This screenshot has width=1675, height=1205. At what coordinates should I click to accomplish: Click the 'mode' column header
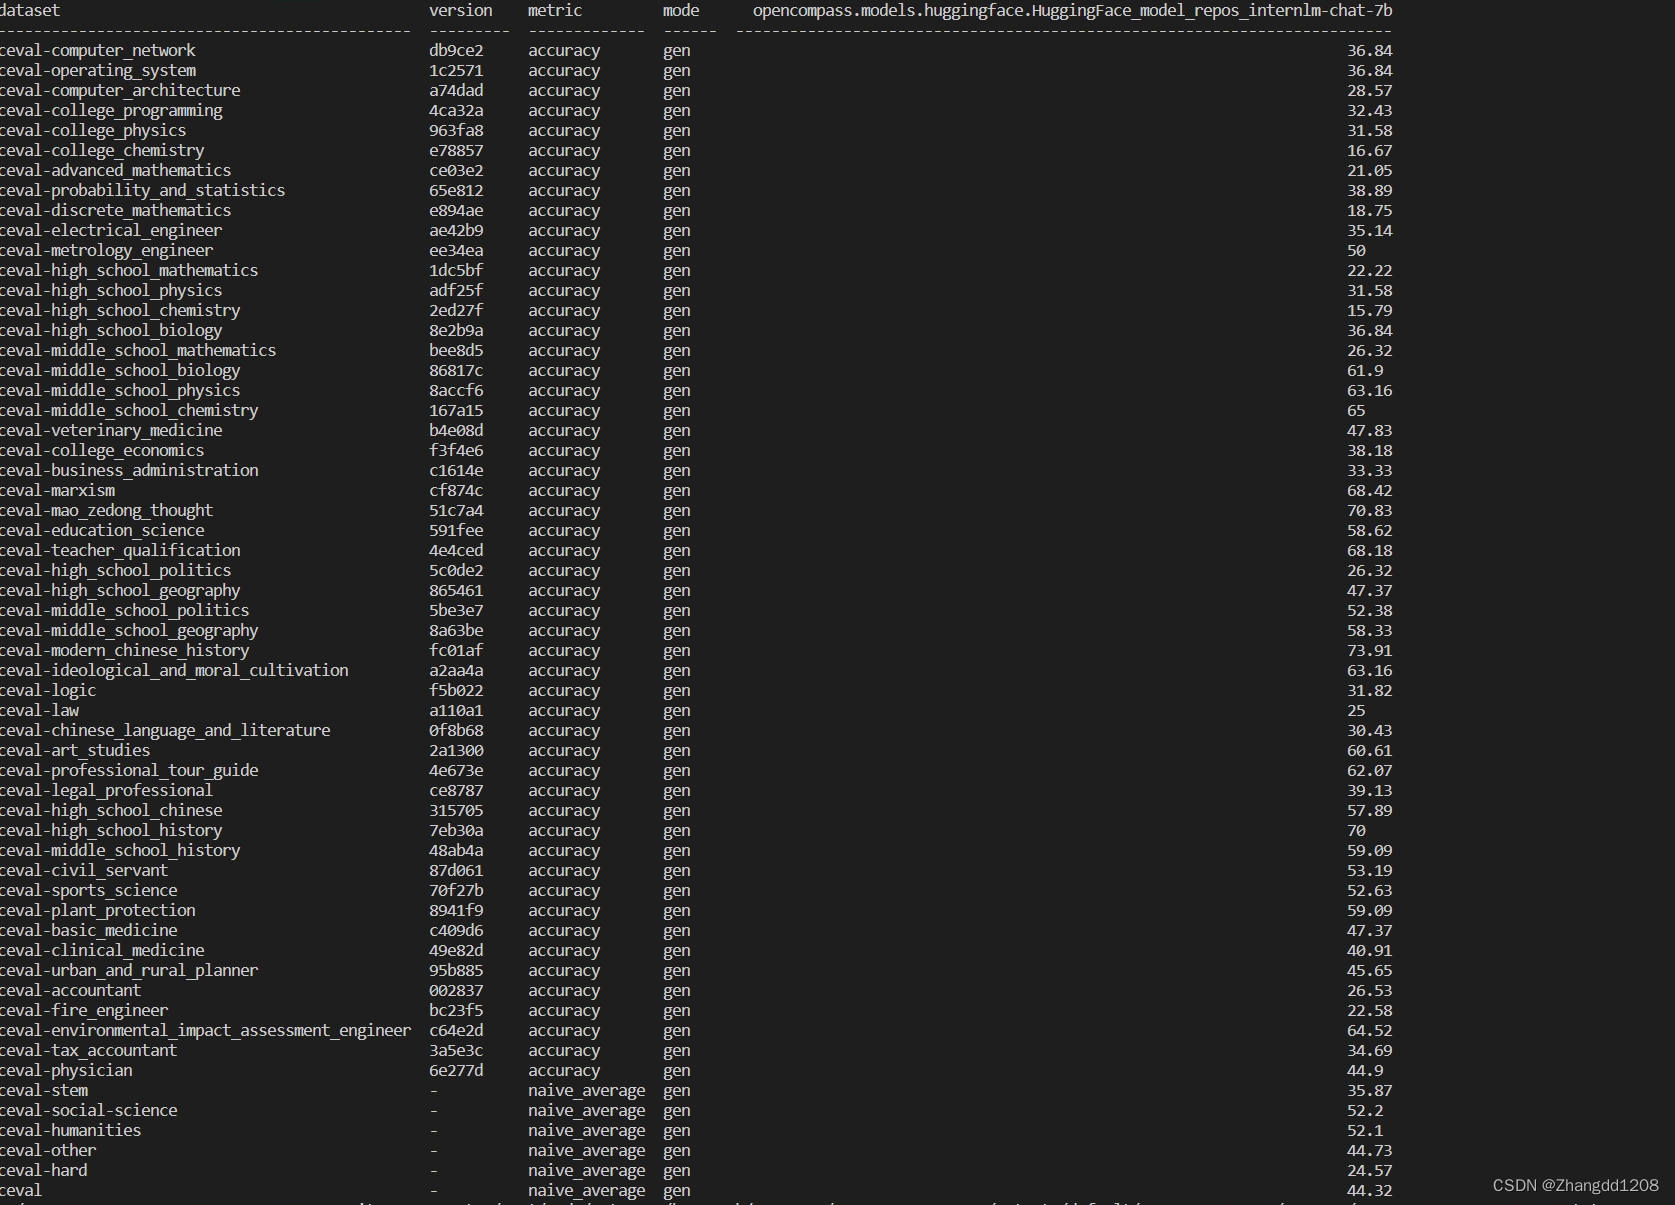point(681,10)
